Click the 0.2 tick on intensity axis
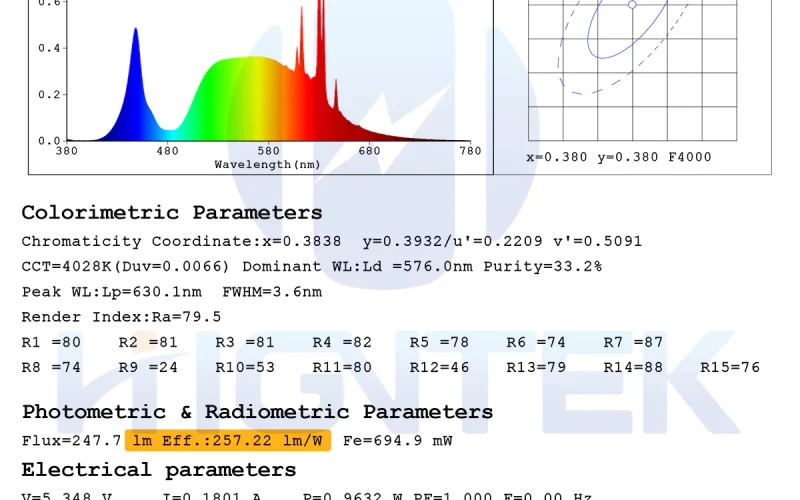 pyautogui.click(x=49, y=95)
